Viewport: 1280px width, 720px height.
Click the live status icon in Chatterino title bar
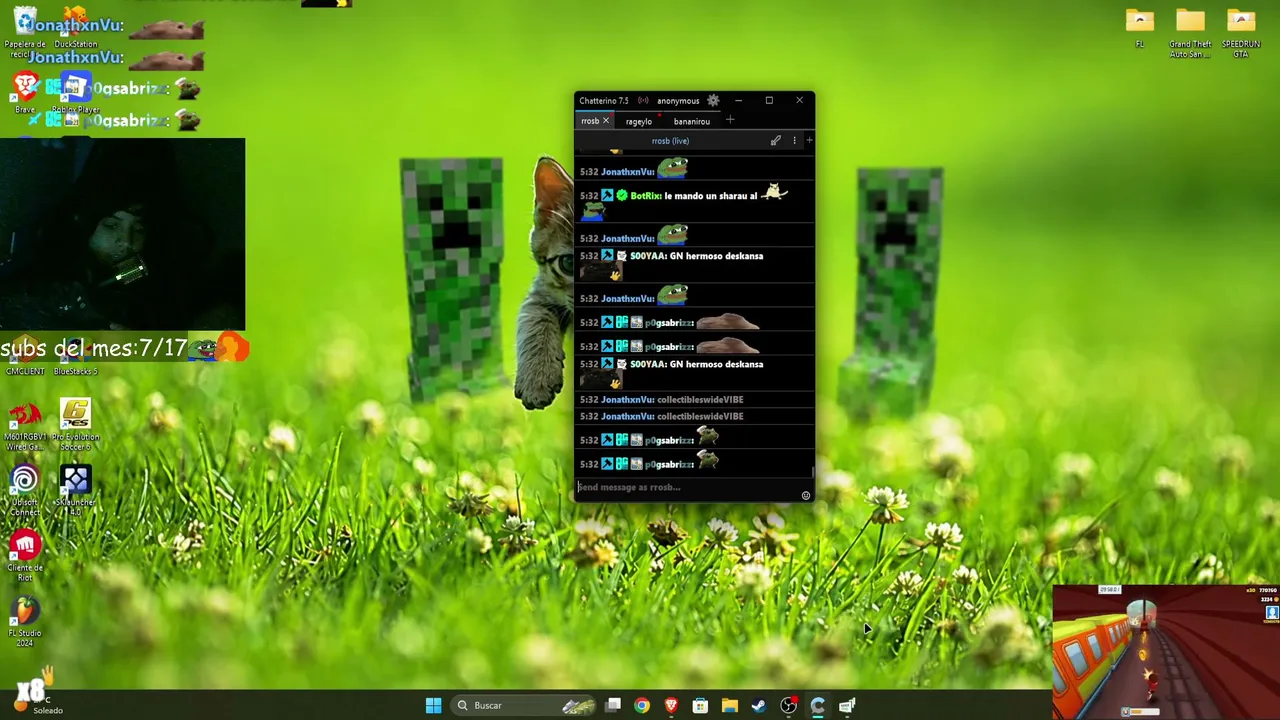643,100
